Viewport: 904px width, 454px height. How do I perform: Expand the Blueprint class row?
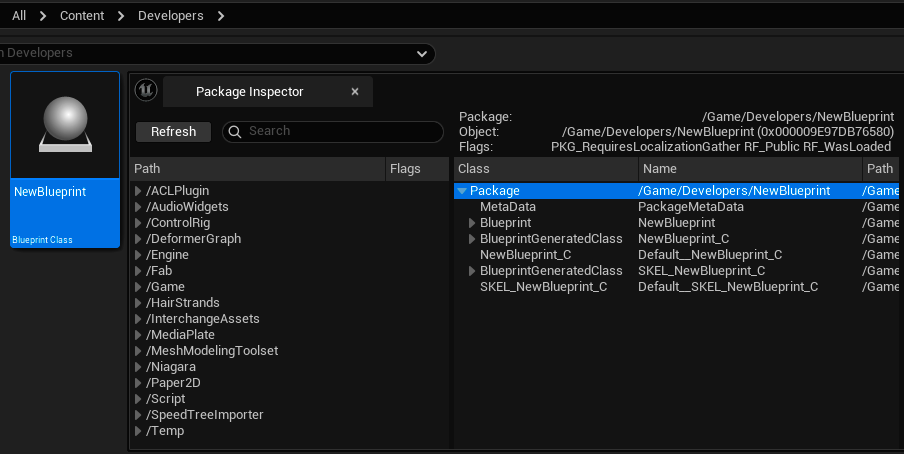472,223
